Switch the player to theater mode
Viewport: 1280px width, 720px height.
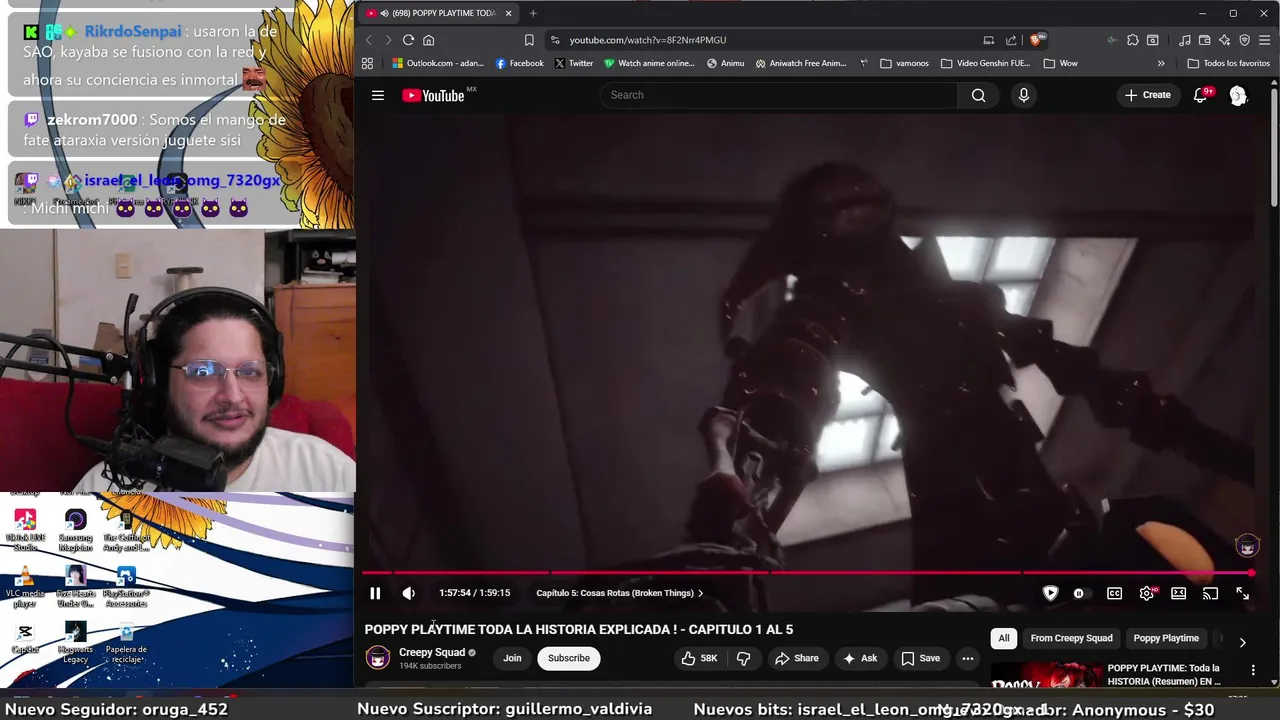[x=1178, y=593]
